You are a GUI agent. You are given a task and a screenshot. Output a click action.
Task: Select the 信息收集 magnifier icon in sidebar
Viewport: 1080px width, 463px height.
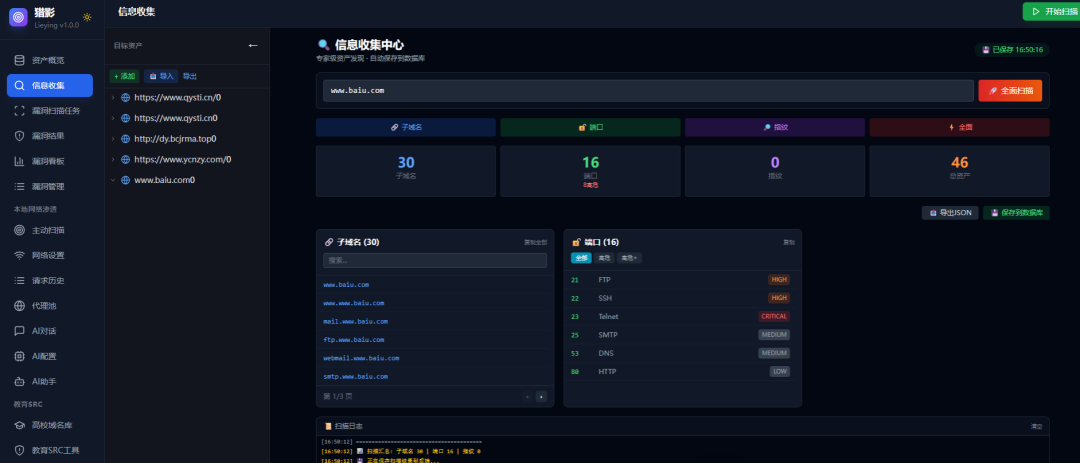pyautogui.click(x=19, y=85)
